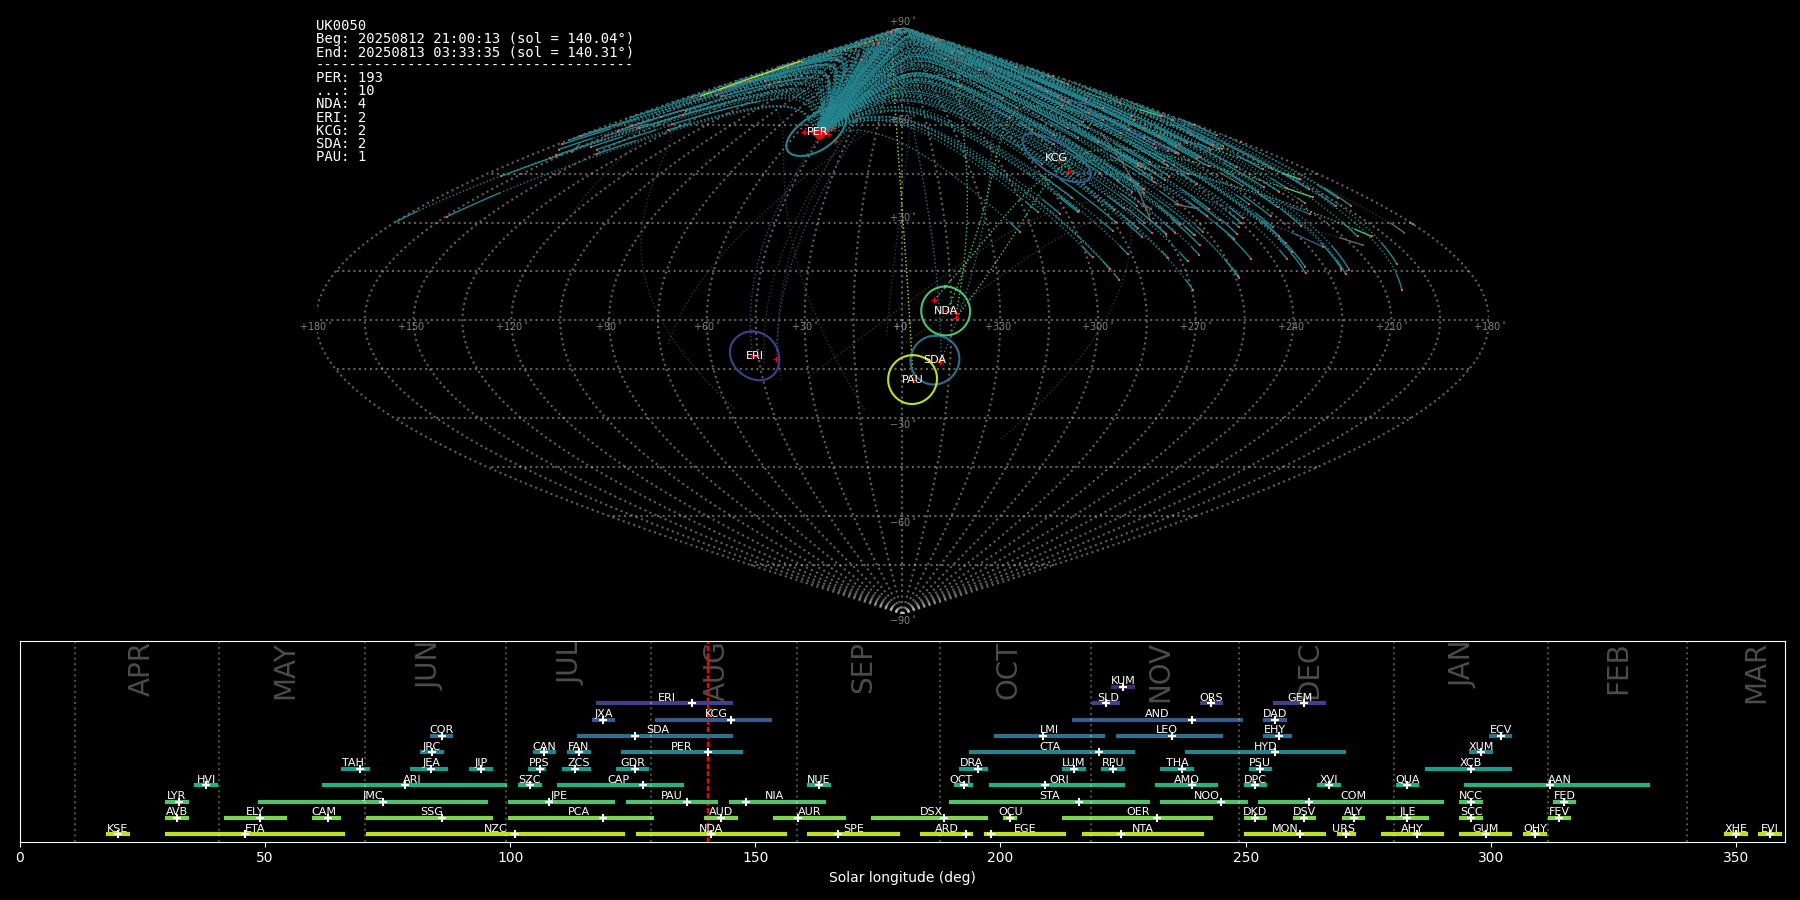Viewport: 1800px width, 900px height.
Task: Click the DEC month label in timeline
Action: tap(1309, 672)
